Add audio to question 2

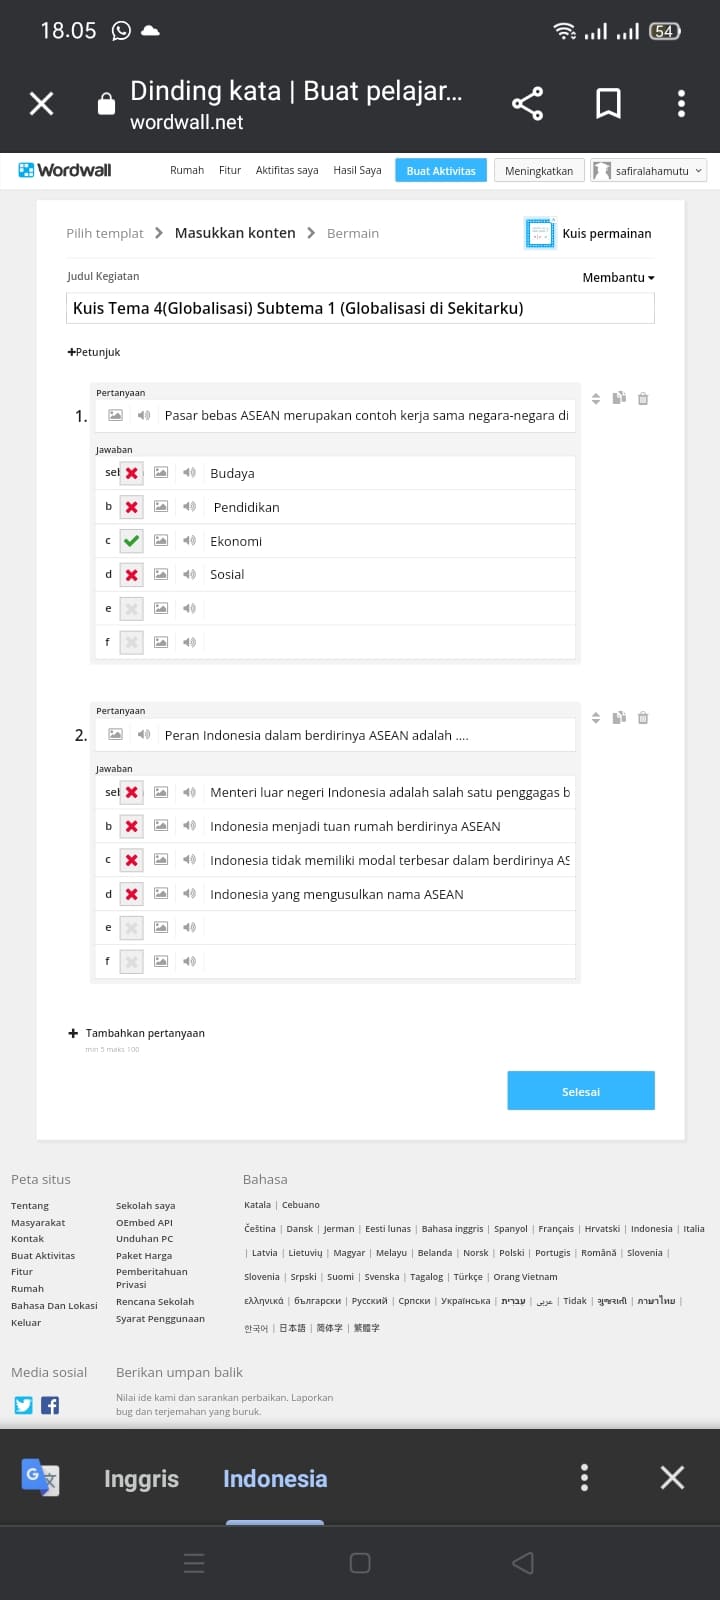coord(144,735)
